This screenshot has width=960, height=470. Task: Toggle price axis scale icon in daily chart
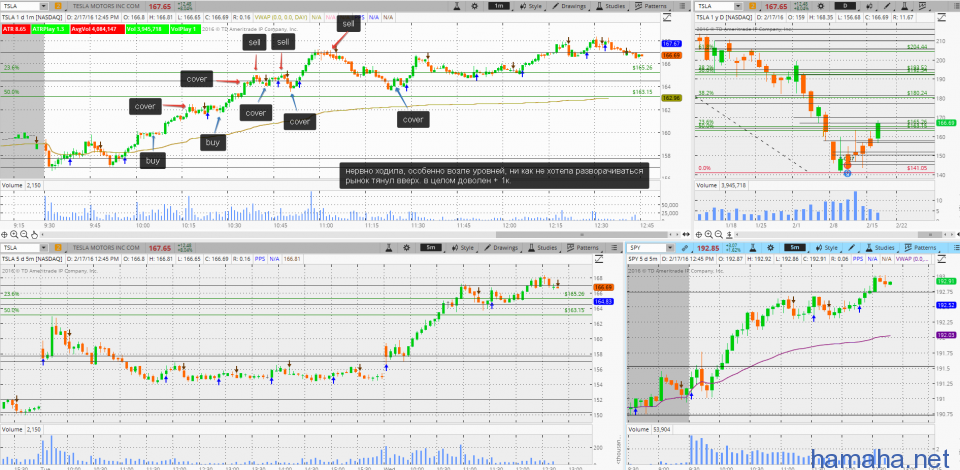(942, 17)
